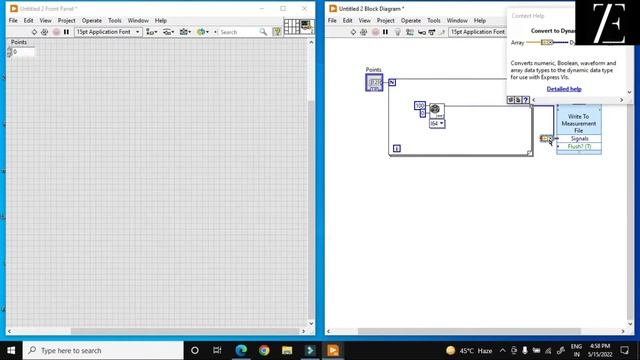The height and width of the screenshot is (360, 640).
Task: Click Block Diagram horizontal scrollbar
Action: click(476, 331)
